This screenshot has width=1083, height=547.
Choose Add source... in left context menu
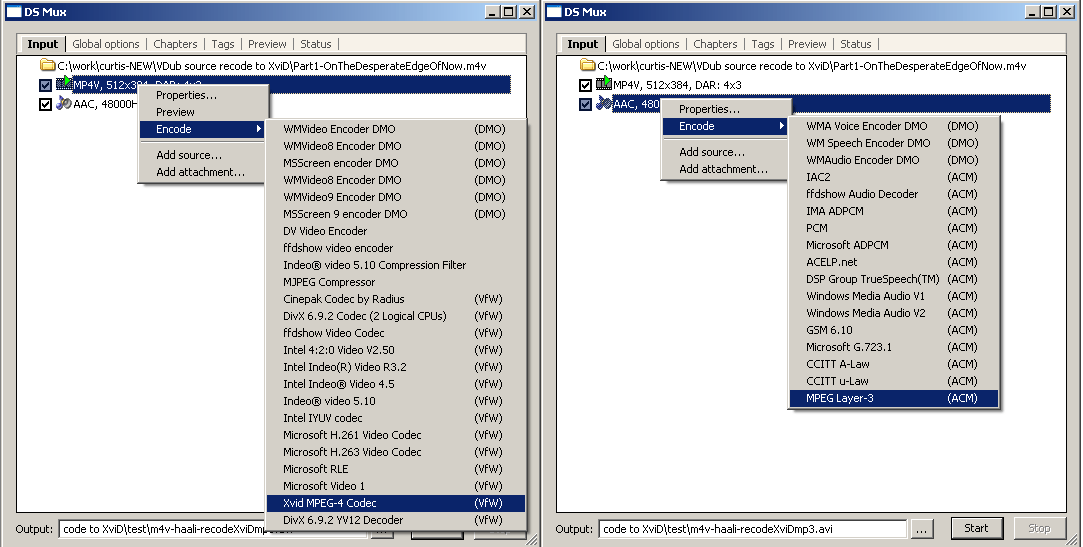202,155
